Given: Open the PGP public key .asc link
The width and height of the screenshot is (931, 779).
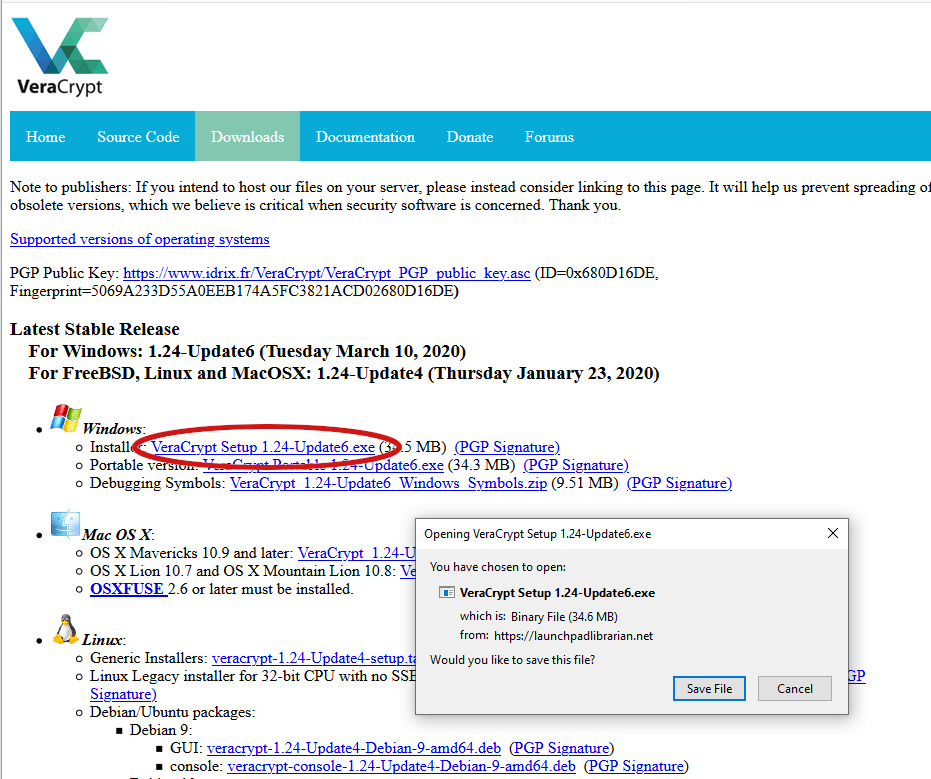Looking at the screenshot, I should (327, 273).
